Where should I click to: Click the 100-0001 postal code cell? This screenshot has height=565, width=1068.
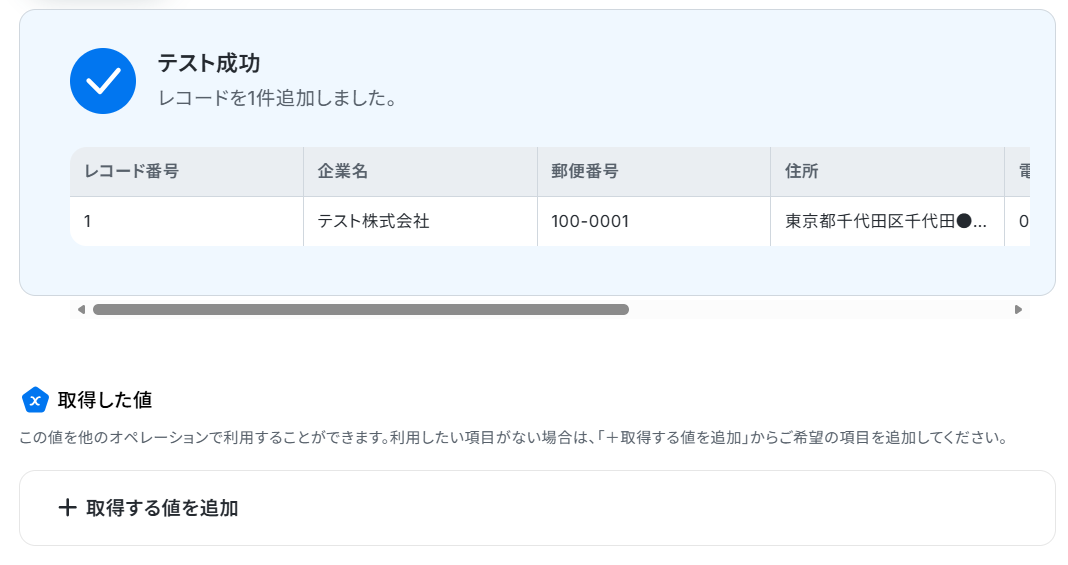pyautogui.click(x=654, y=221)
